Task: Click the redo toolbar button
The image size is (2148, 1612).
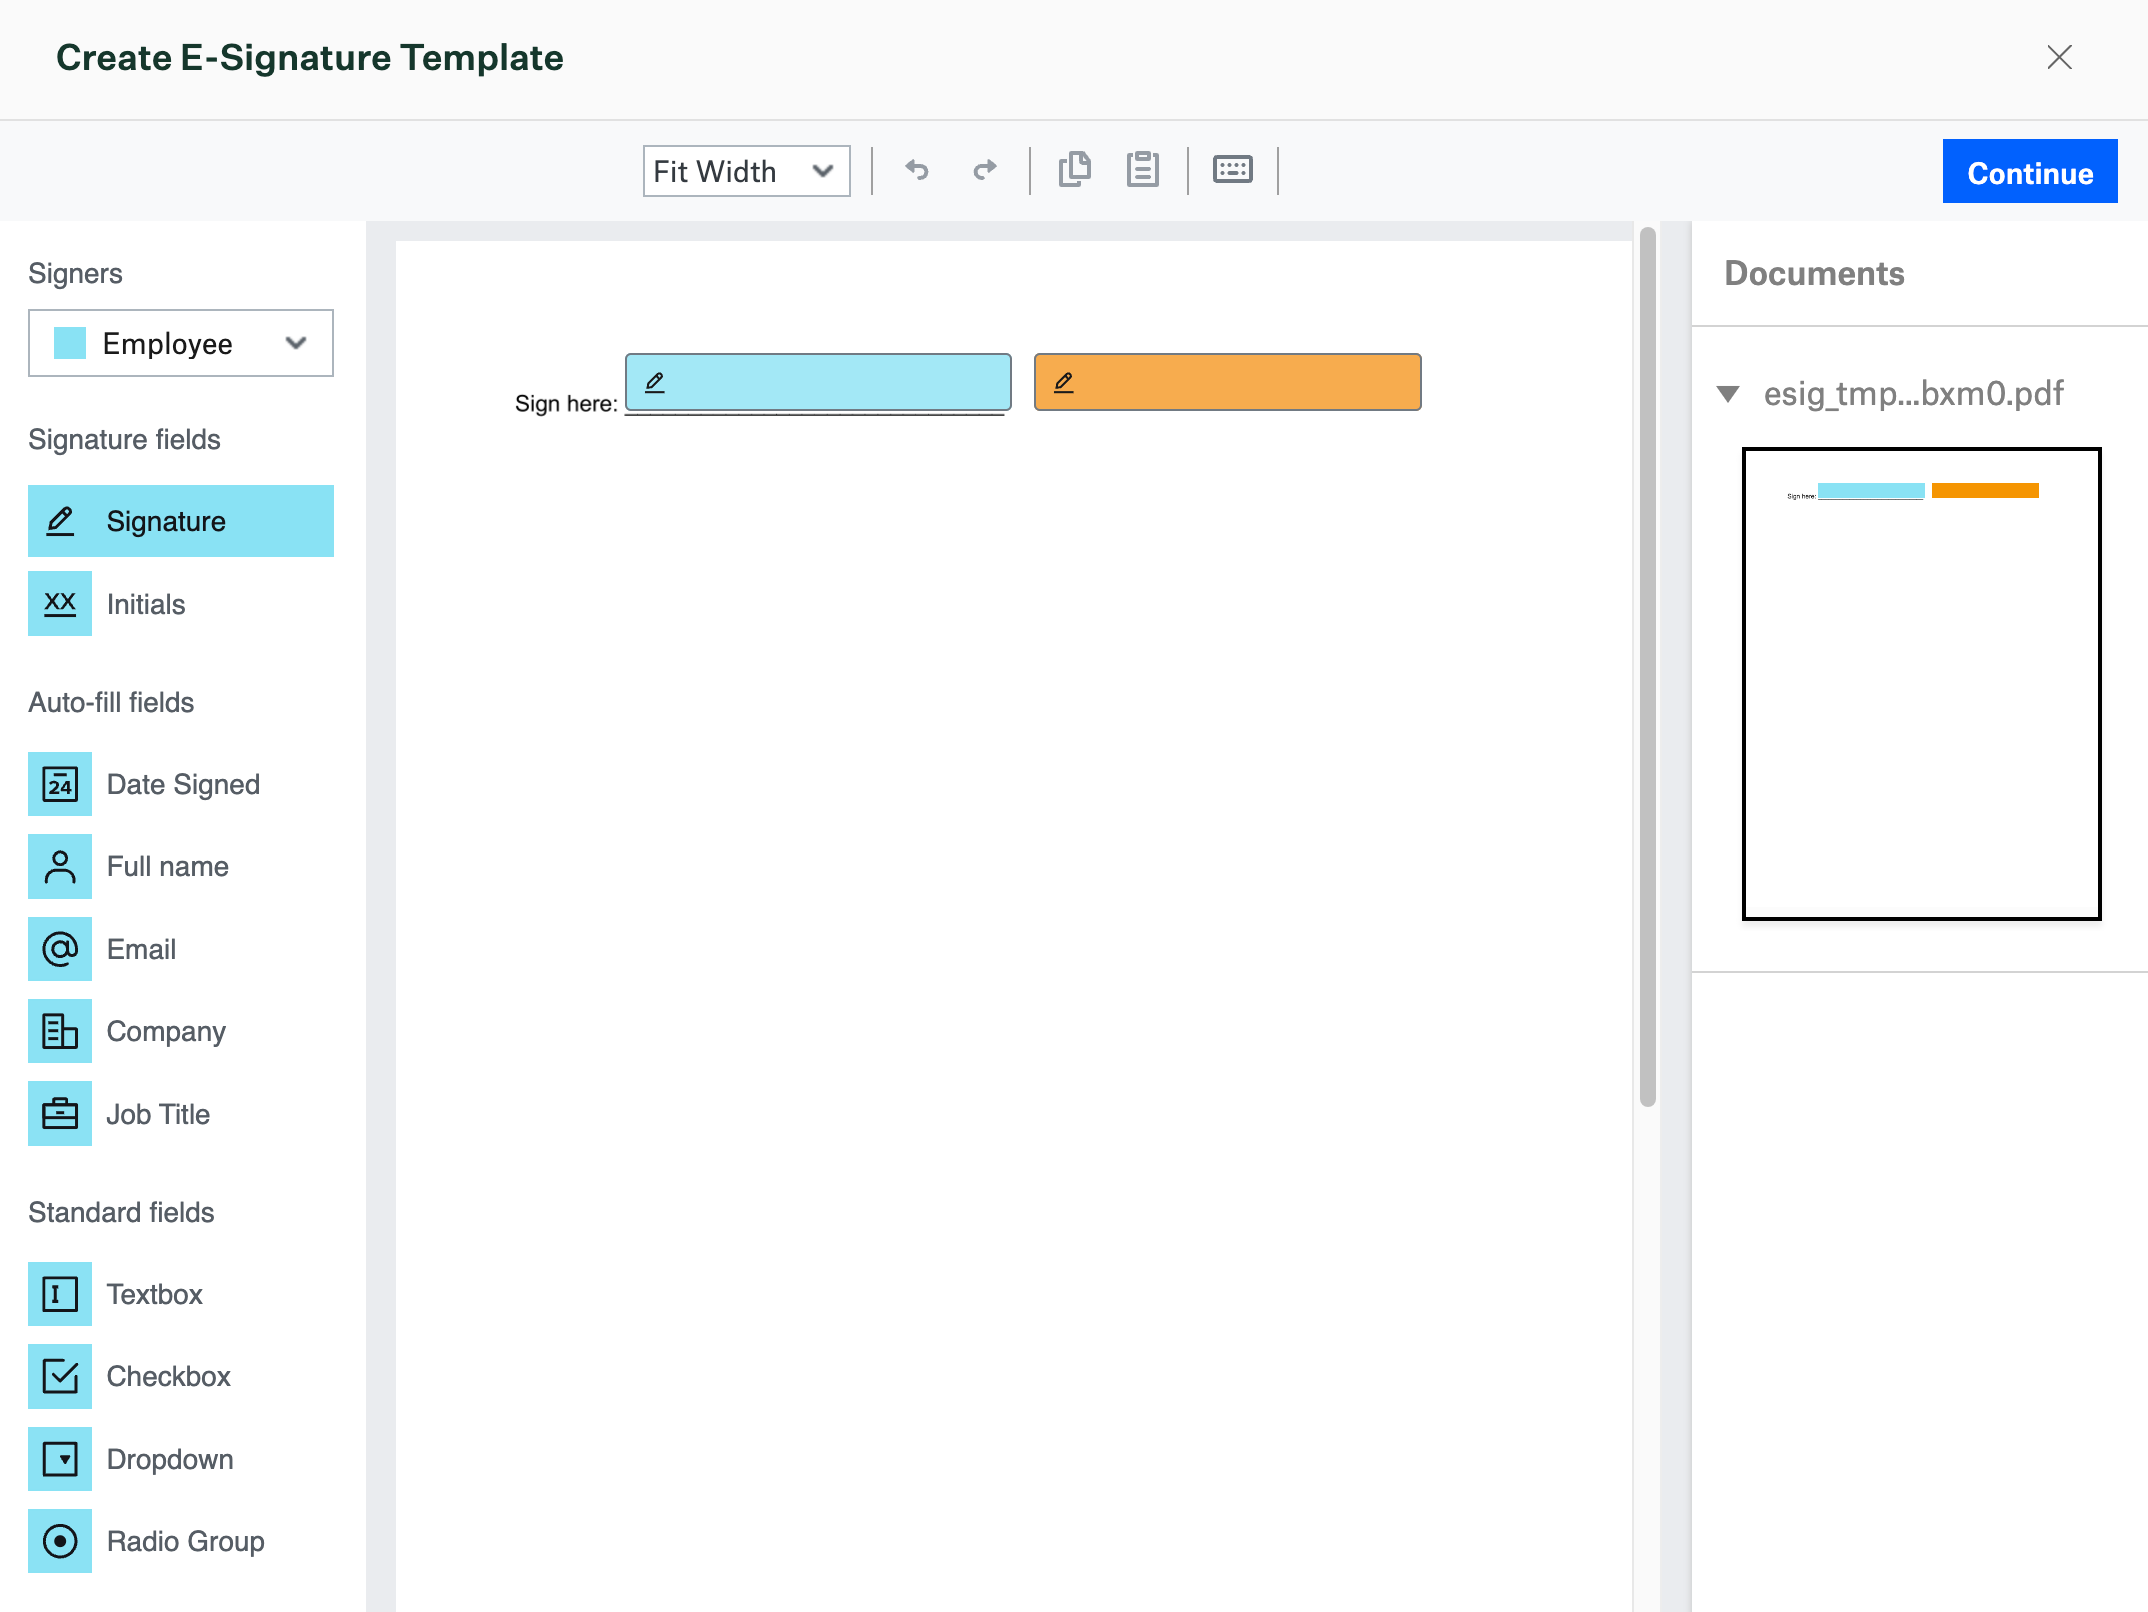Action: pyautogui.click(x=983, y=169)
